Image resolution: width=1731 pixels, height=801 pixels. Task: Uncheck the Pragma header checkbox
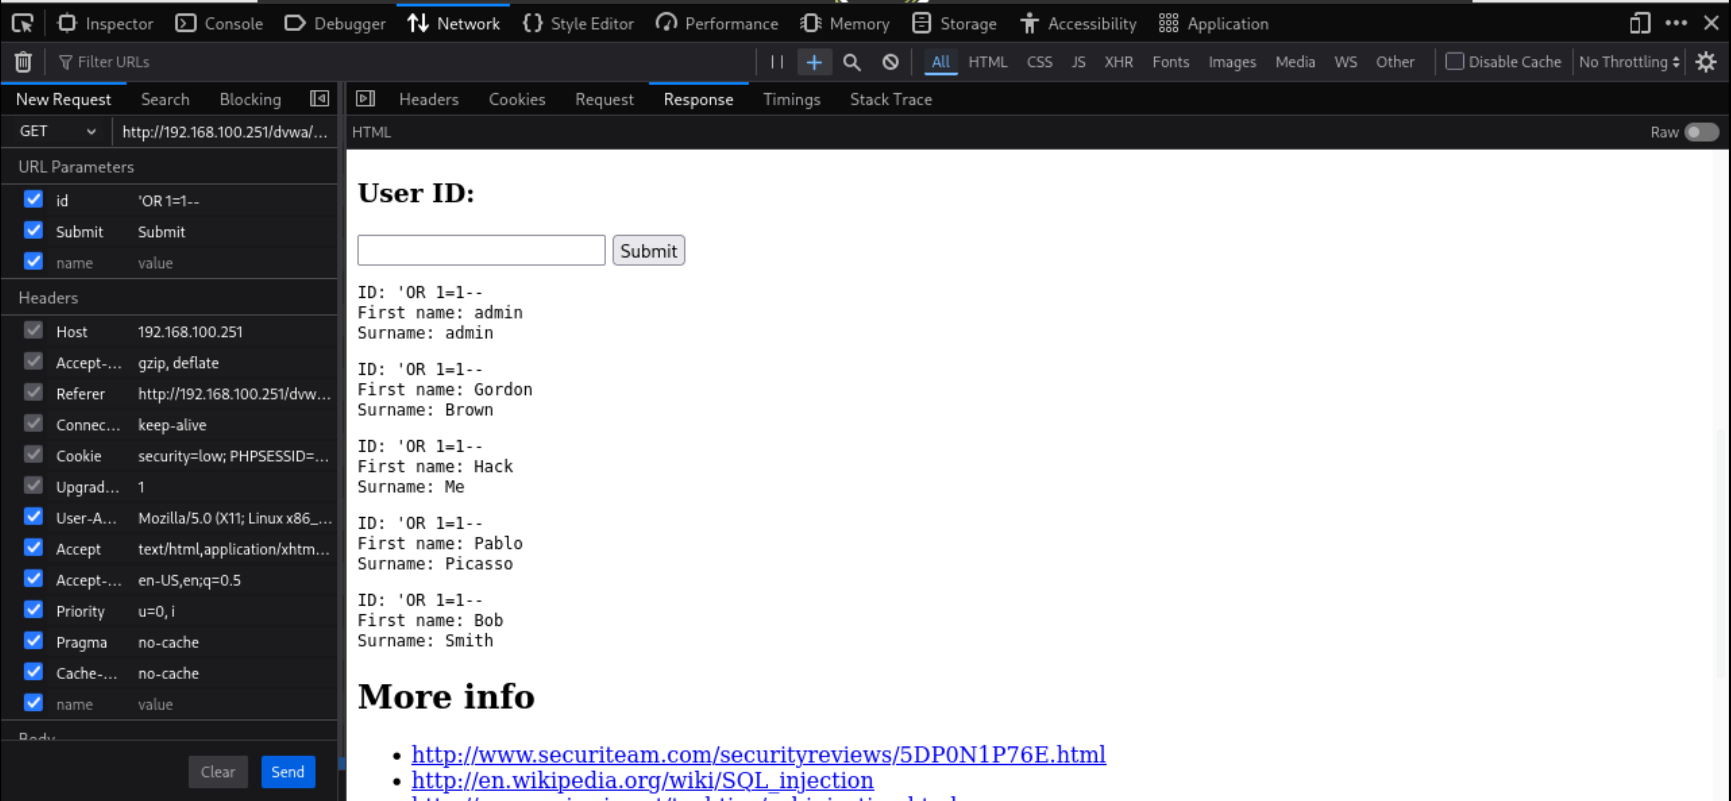(x=33, y=641)
